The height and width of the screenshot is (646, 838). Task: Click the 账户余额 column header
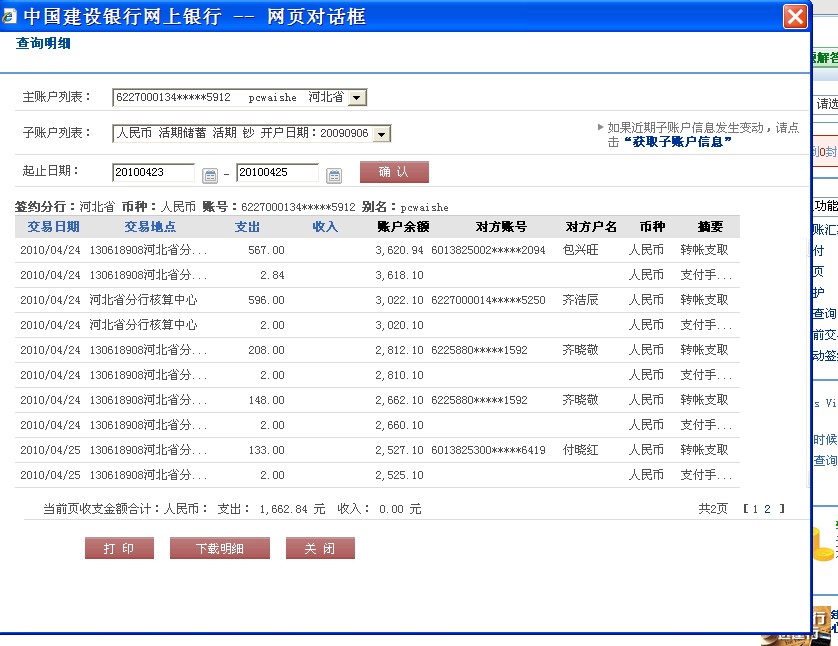click(x=404, y=227)
